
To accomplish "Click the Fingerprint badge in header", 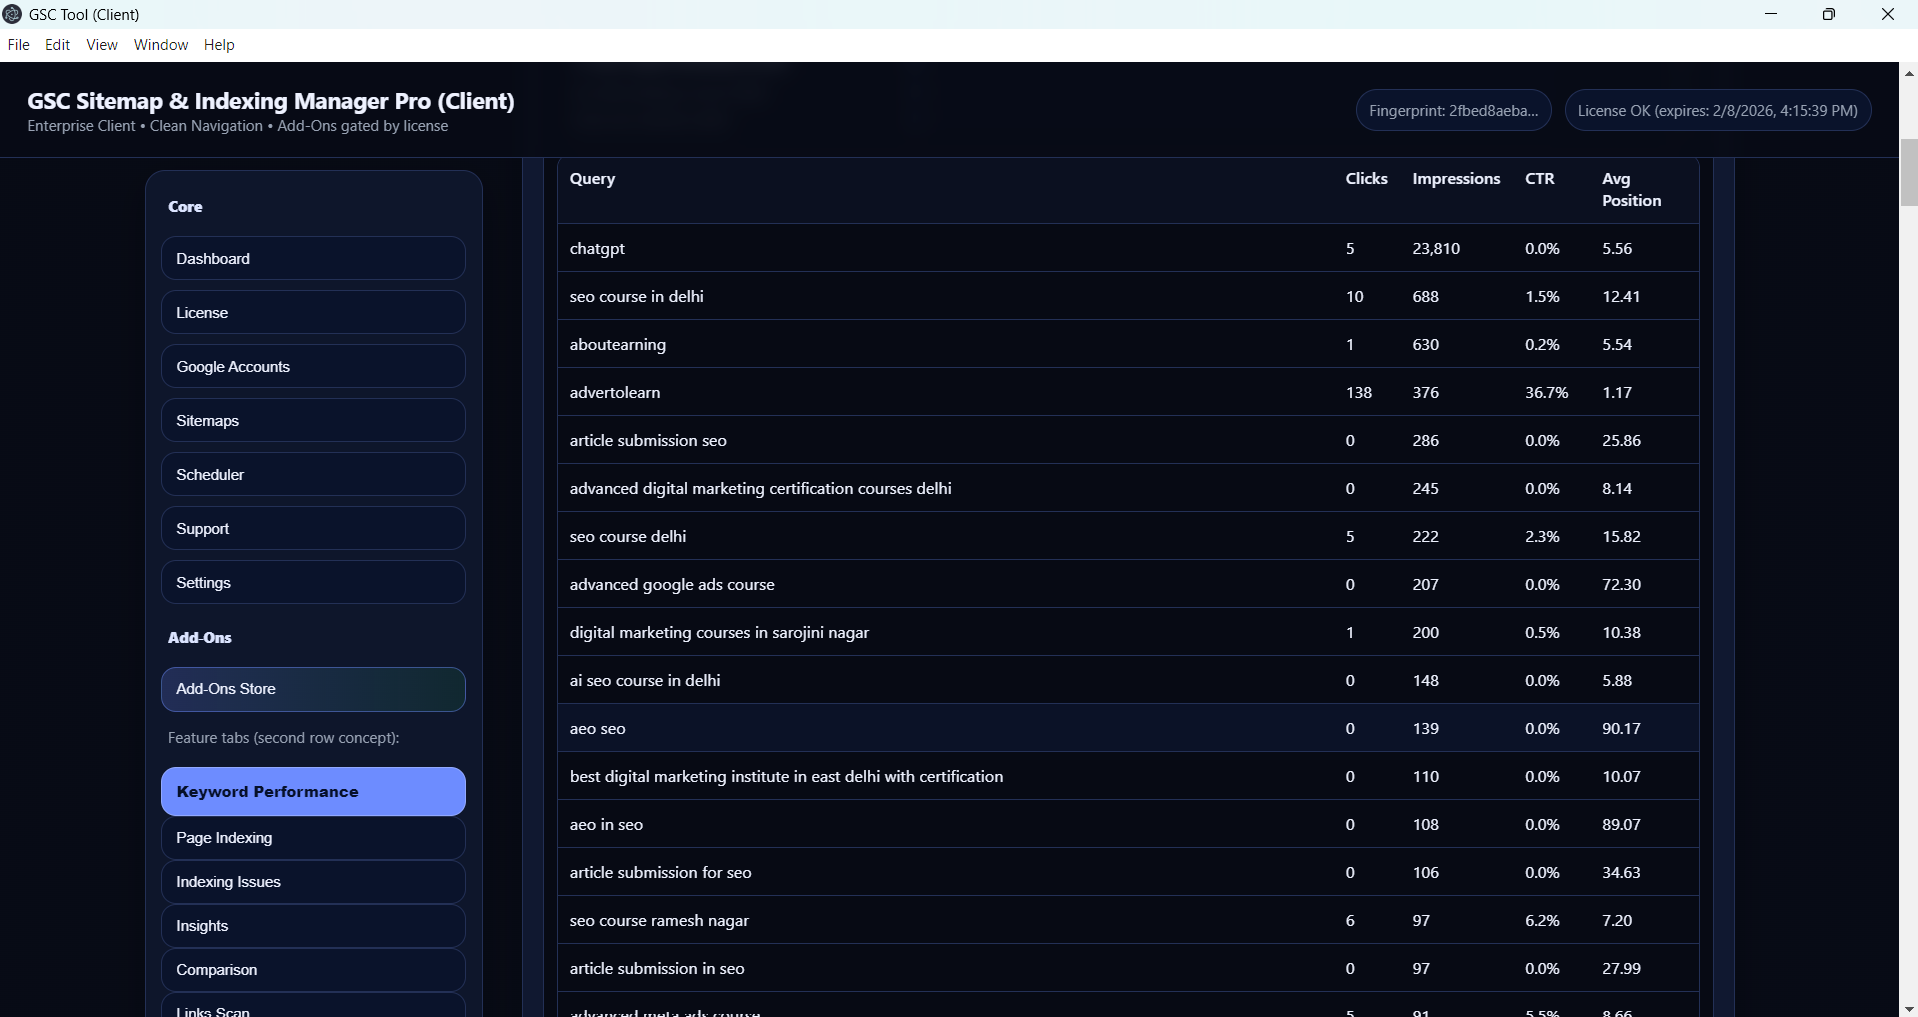I will pyautogui.click(x=1453, y=111).
